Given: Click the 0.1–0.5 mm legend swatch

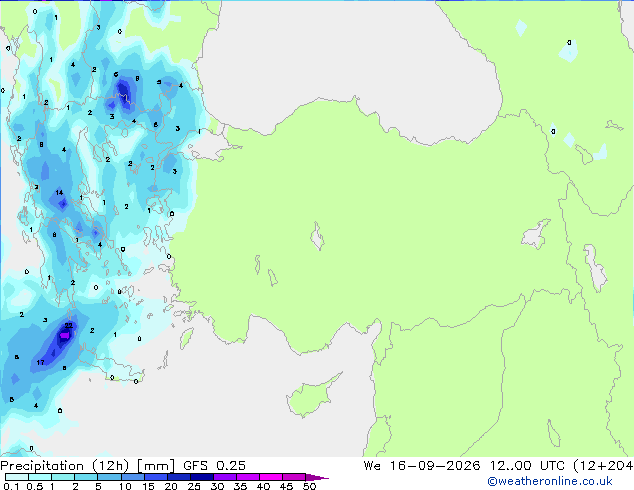Looking at the screenshot, I should pyautogui.click(x=17, y=477).
